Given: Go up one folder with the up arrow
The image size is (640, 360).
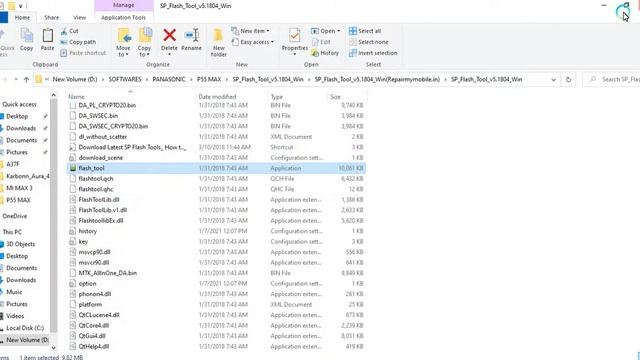Looking at the screenshot, I should (26, 80).
